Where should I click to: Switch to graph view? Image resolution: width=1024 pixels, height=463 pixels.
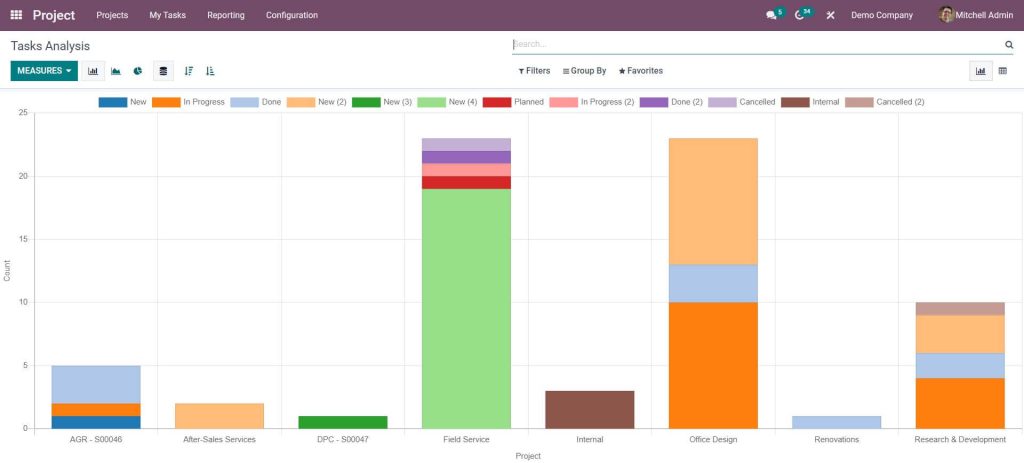click(980, 71)
